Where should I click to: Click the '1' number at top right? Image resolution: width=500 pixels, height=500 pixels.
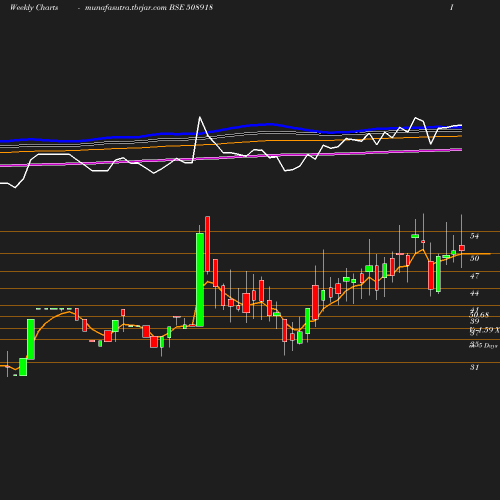452,7
